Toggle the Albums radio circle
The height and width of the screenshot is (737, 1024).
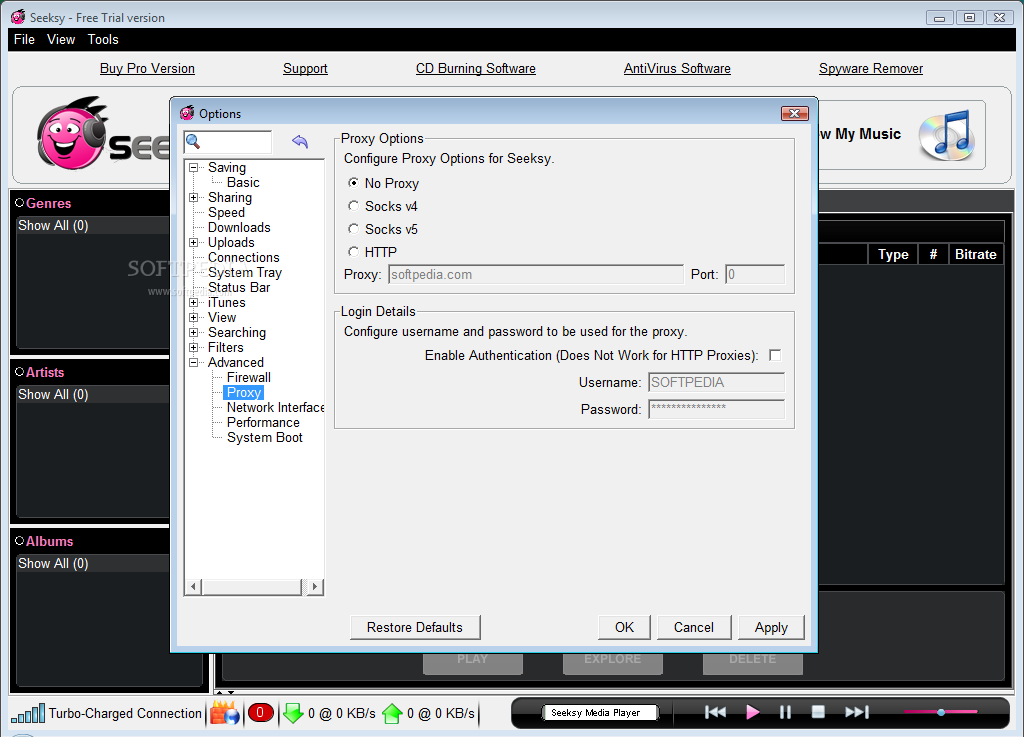coord(20,541)
